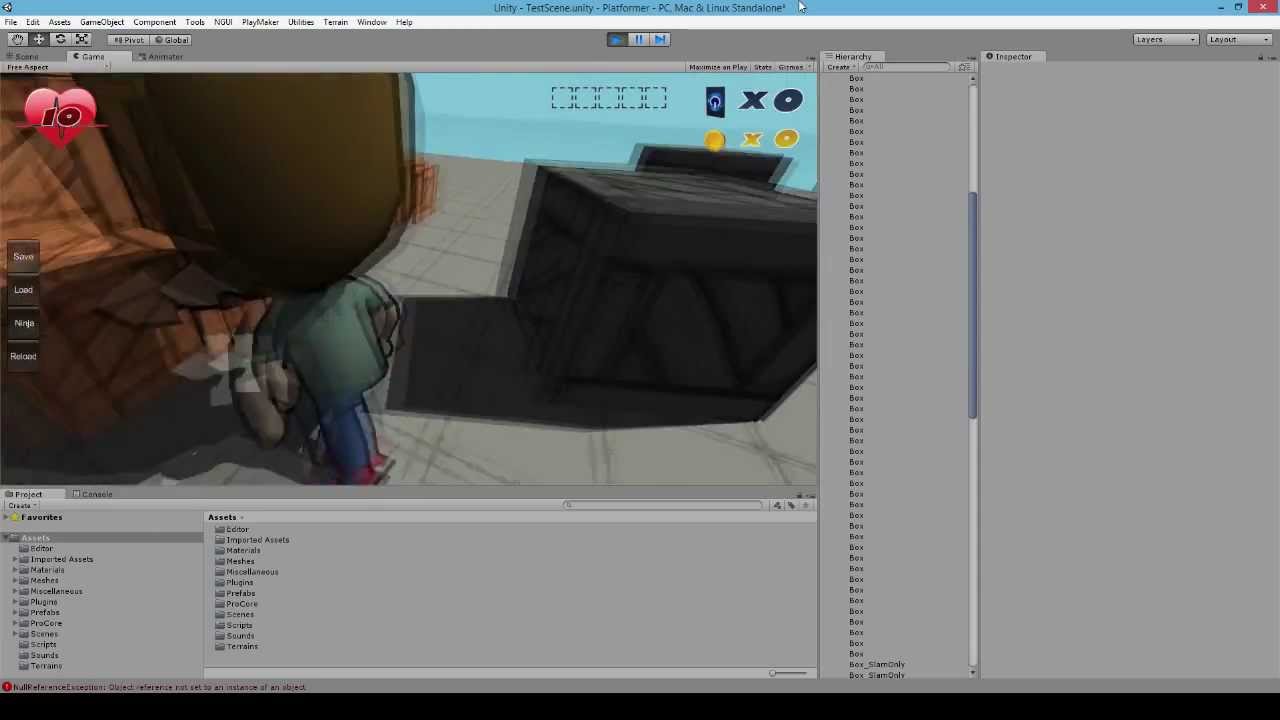Screen dimensions: 1280x720
Task: Select the Editor folder icon in asset list
Action: 220,529
